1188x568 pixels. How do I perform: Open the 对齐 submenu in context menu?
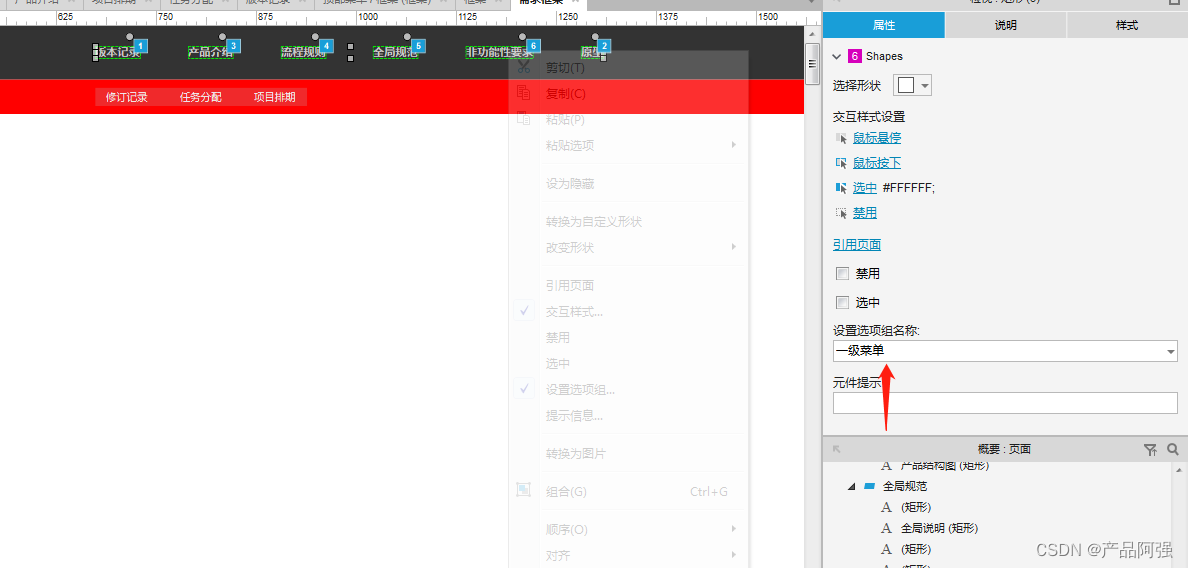[628, 555]
